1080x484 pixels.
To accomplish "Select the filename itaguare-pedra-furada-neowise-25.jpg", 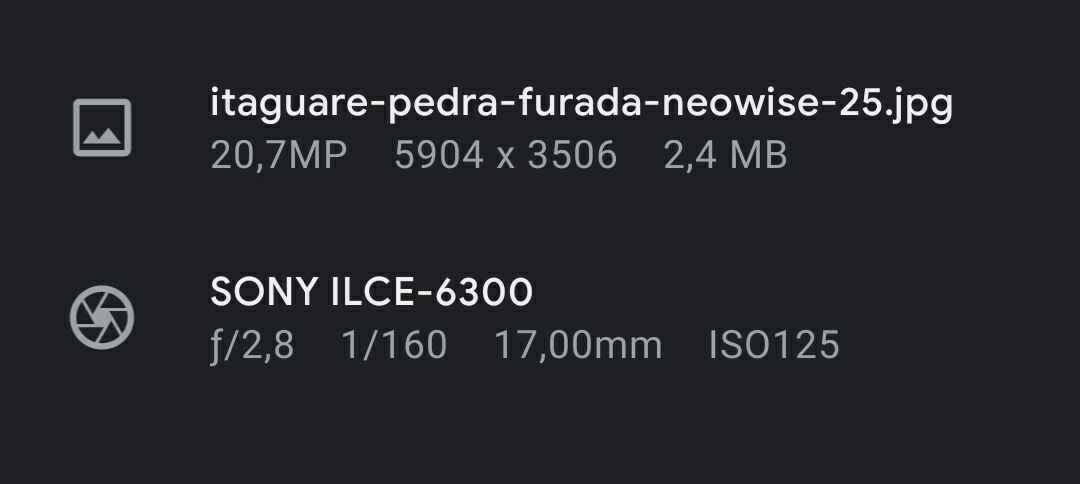I will pyautogui.click(x=580, y=103).
